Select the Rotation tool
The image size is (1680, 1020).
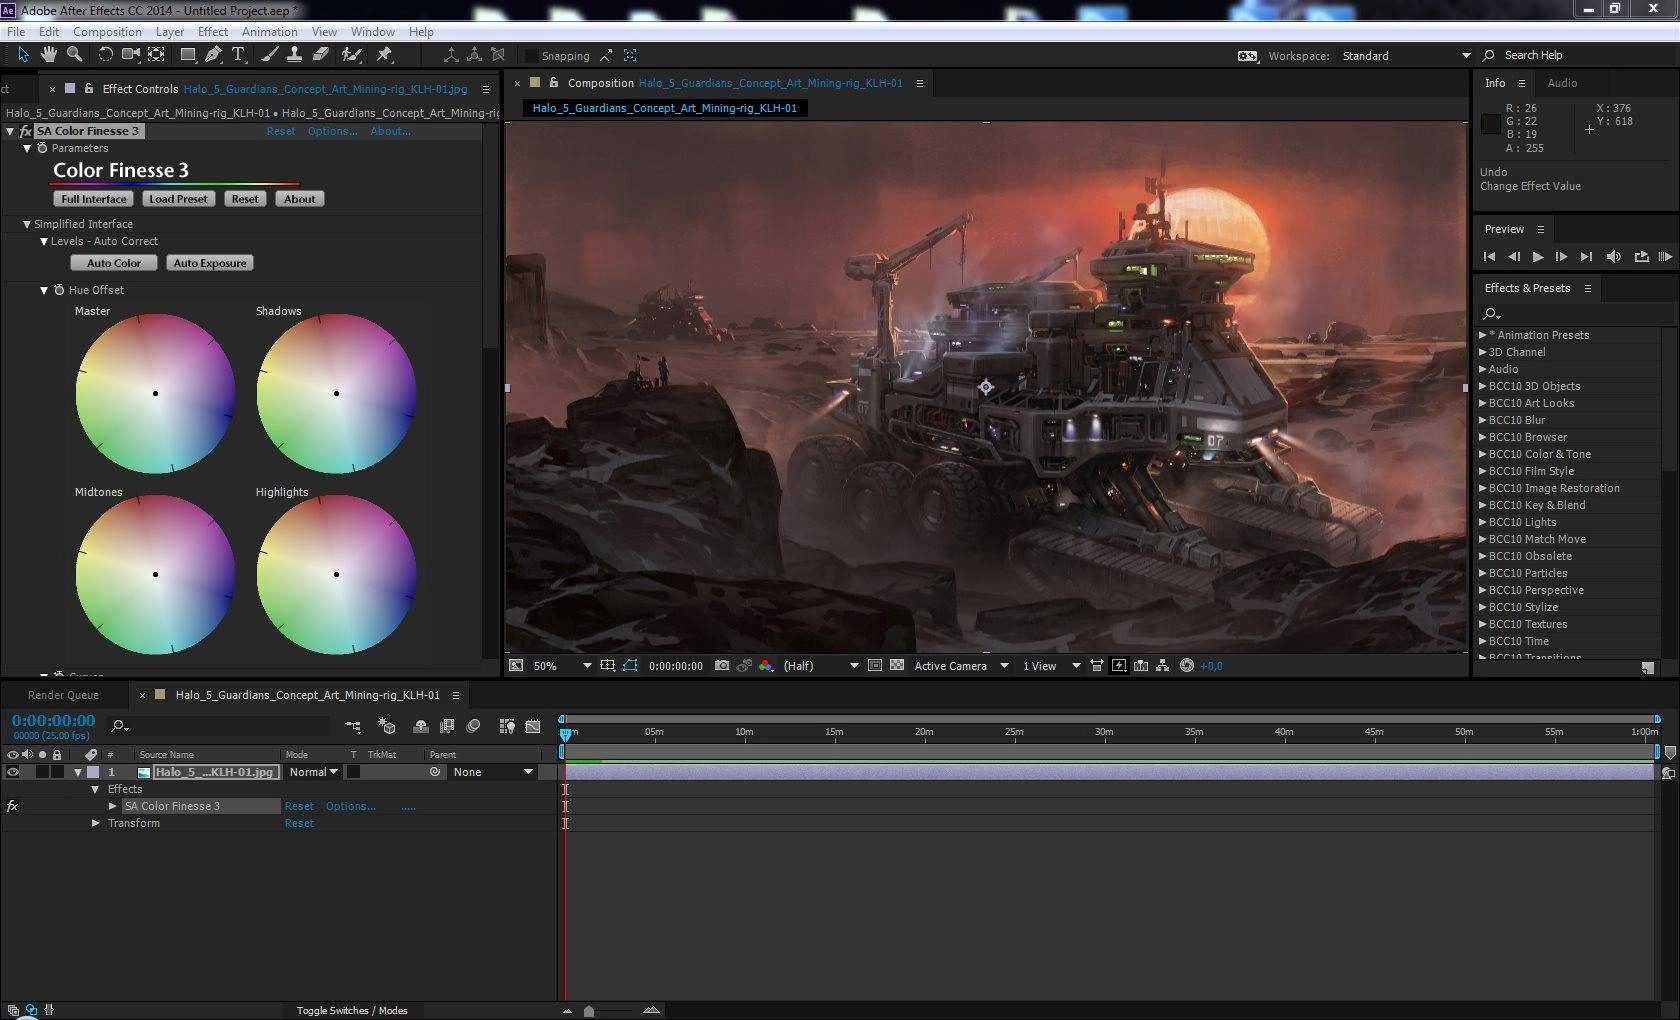(x=104, y=55)
